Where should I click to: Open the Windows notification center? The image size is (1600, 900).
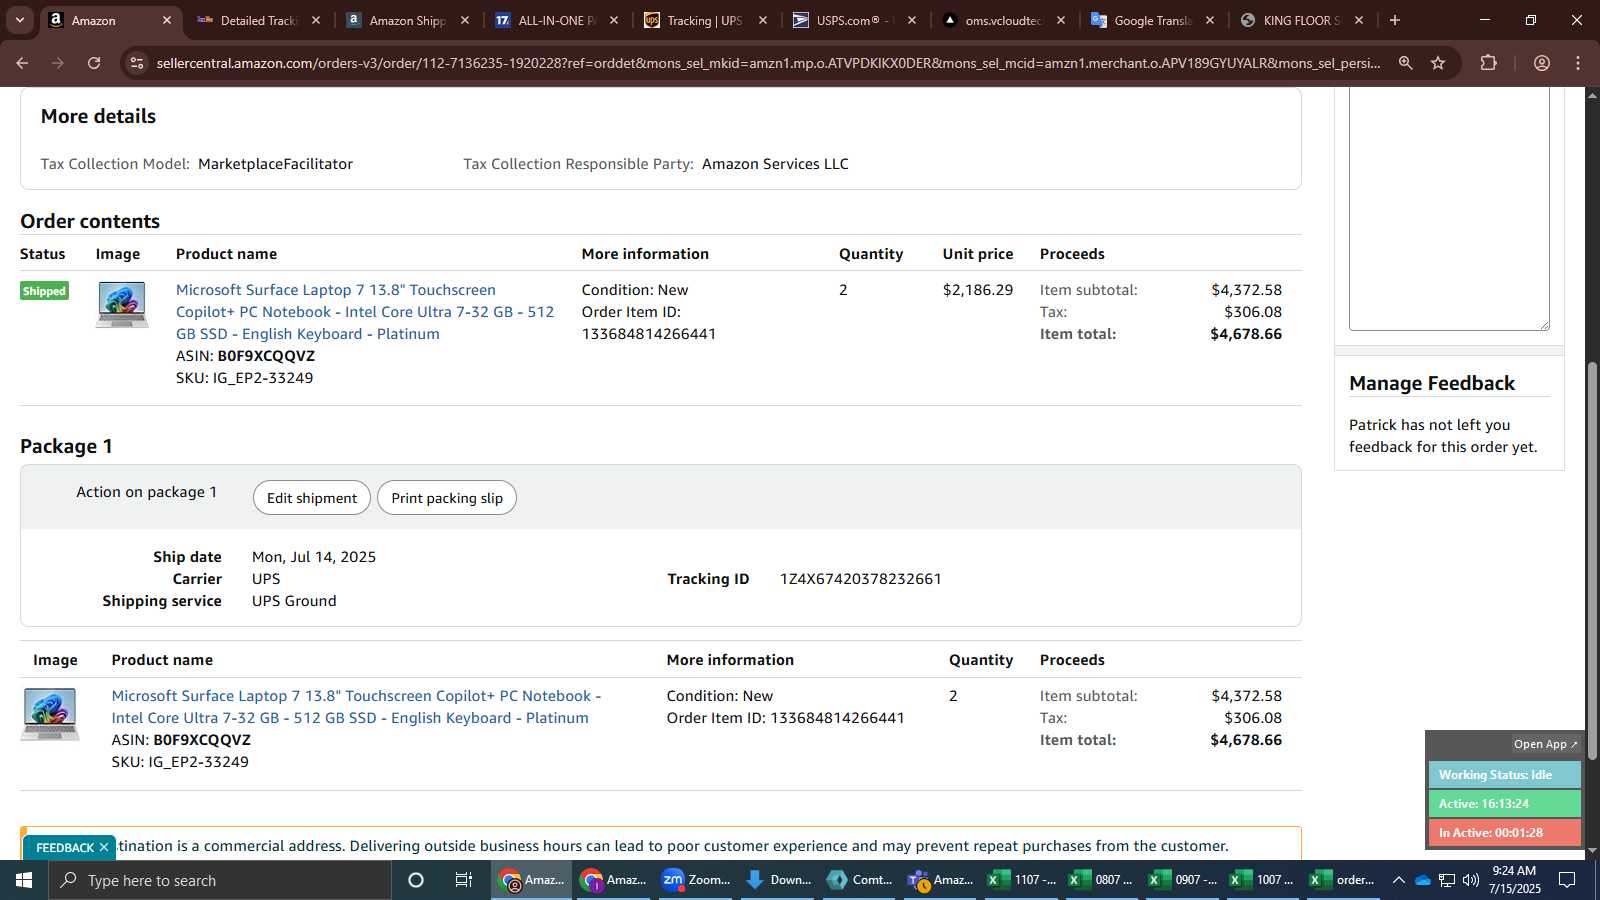[x=1567, y=880]
